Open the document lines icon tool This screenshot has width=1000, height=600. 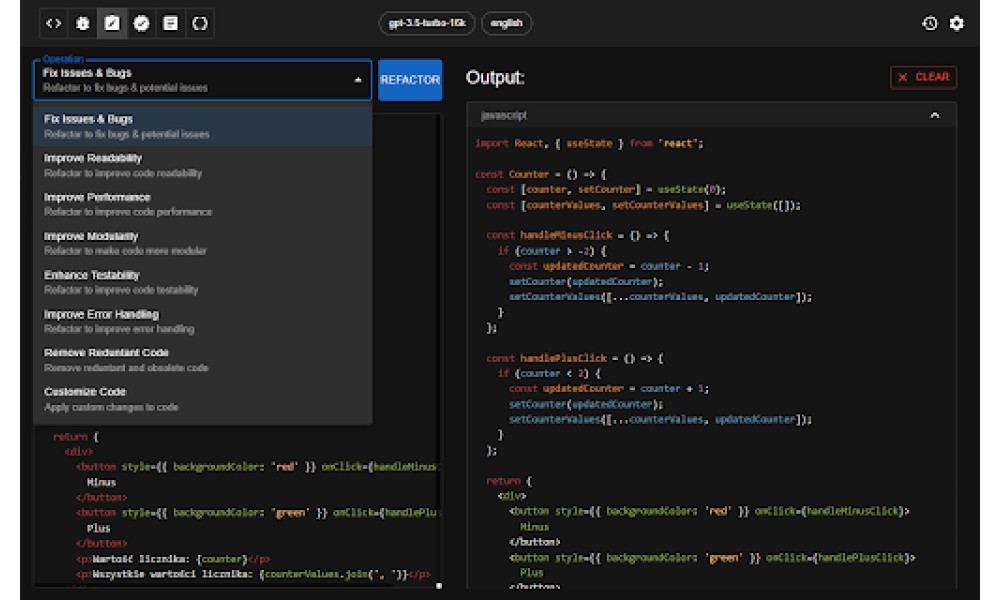click(x=170, y=24)
